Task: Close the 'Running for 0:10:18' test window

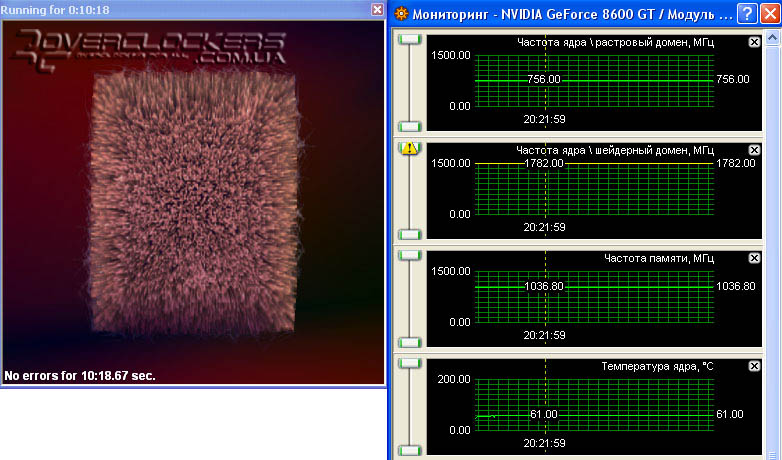Action: point(378,9)
